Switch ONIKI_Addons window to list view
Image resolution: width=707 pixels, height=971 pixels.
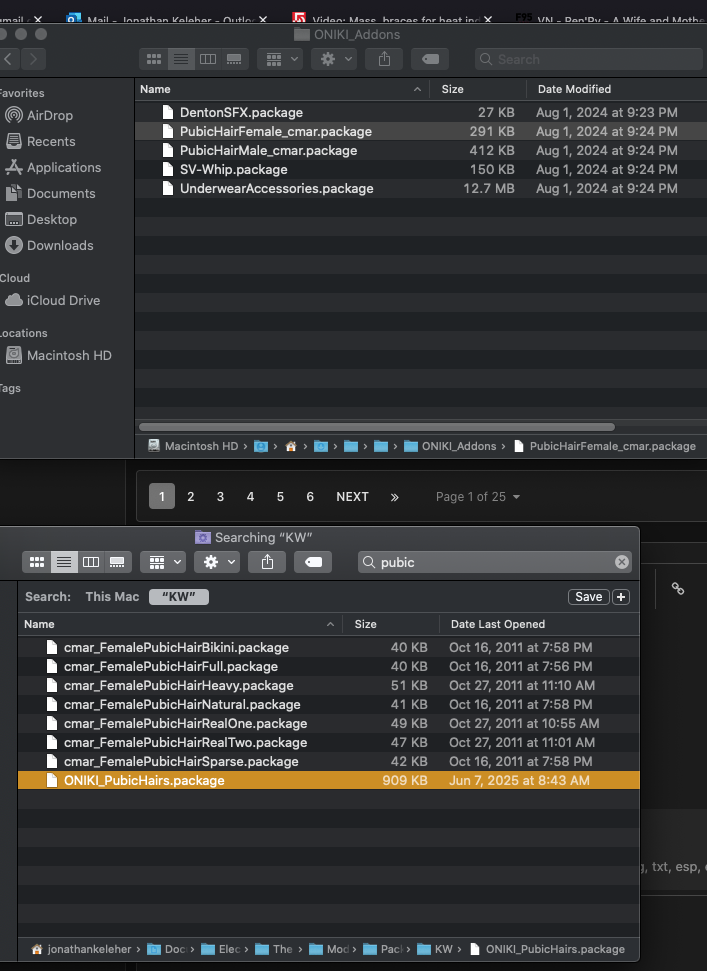(x=181, y=59)
